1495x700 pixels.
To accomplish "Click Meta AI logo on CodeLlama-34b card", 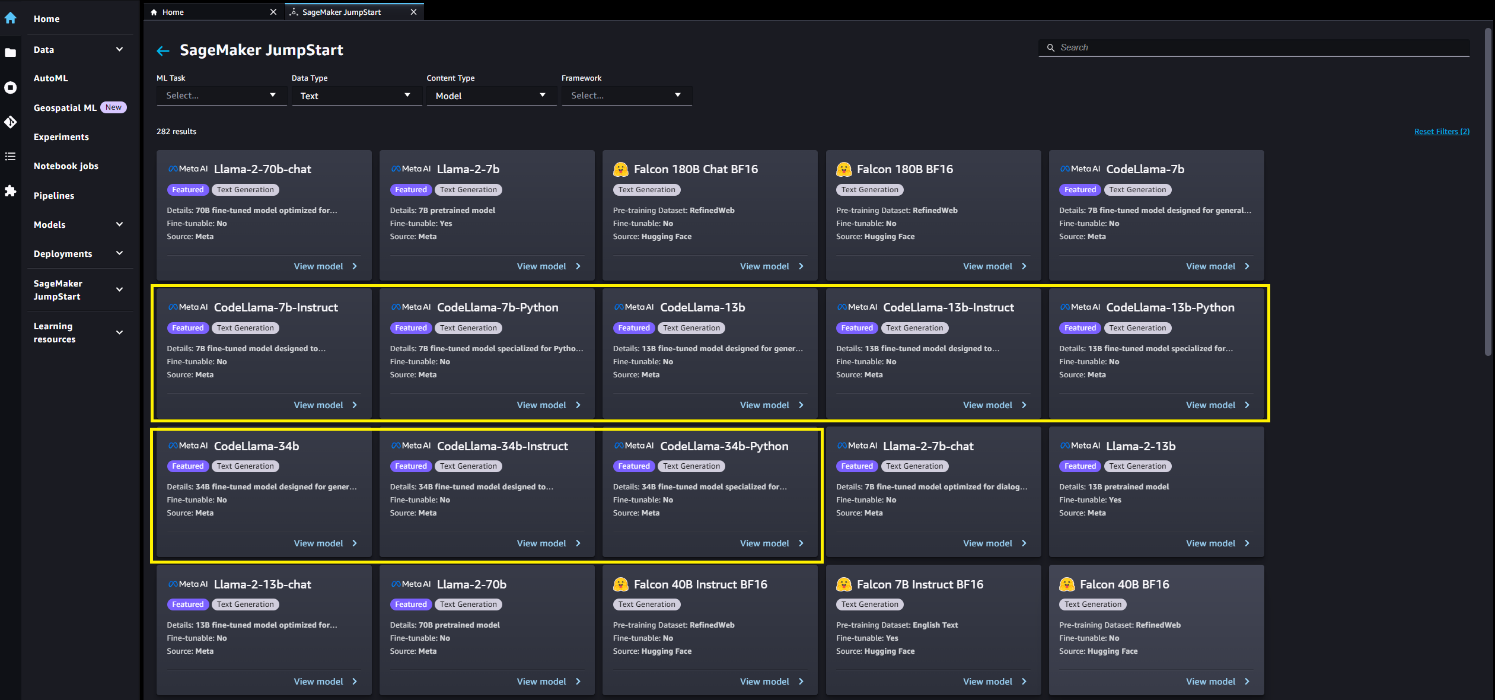I will pos(188,446).
